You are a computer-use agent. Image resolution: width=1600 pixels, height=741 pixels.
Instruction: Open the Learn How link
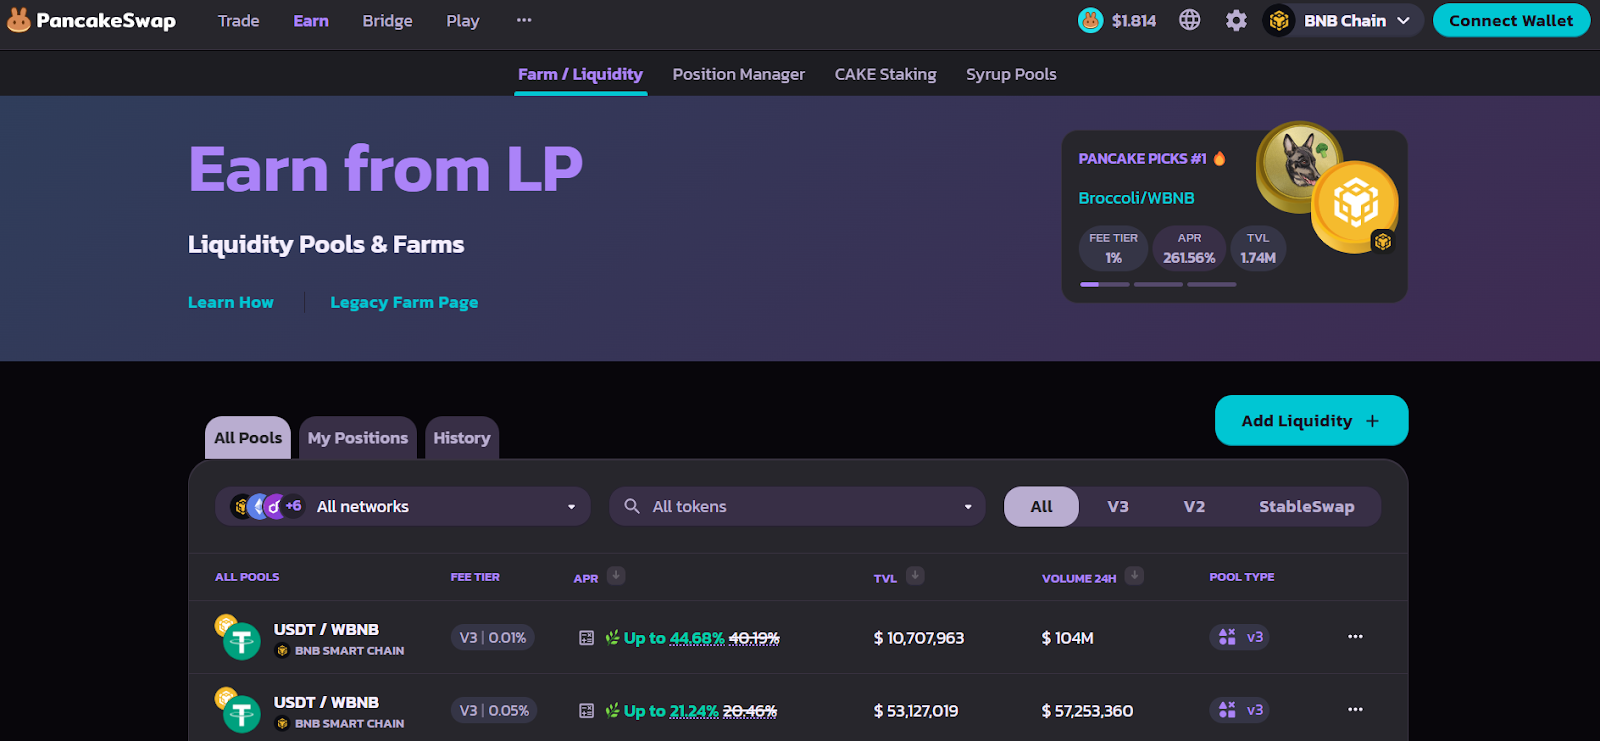(231, 302)
